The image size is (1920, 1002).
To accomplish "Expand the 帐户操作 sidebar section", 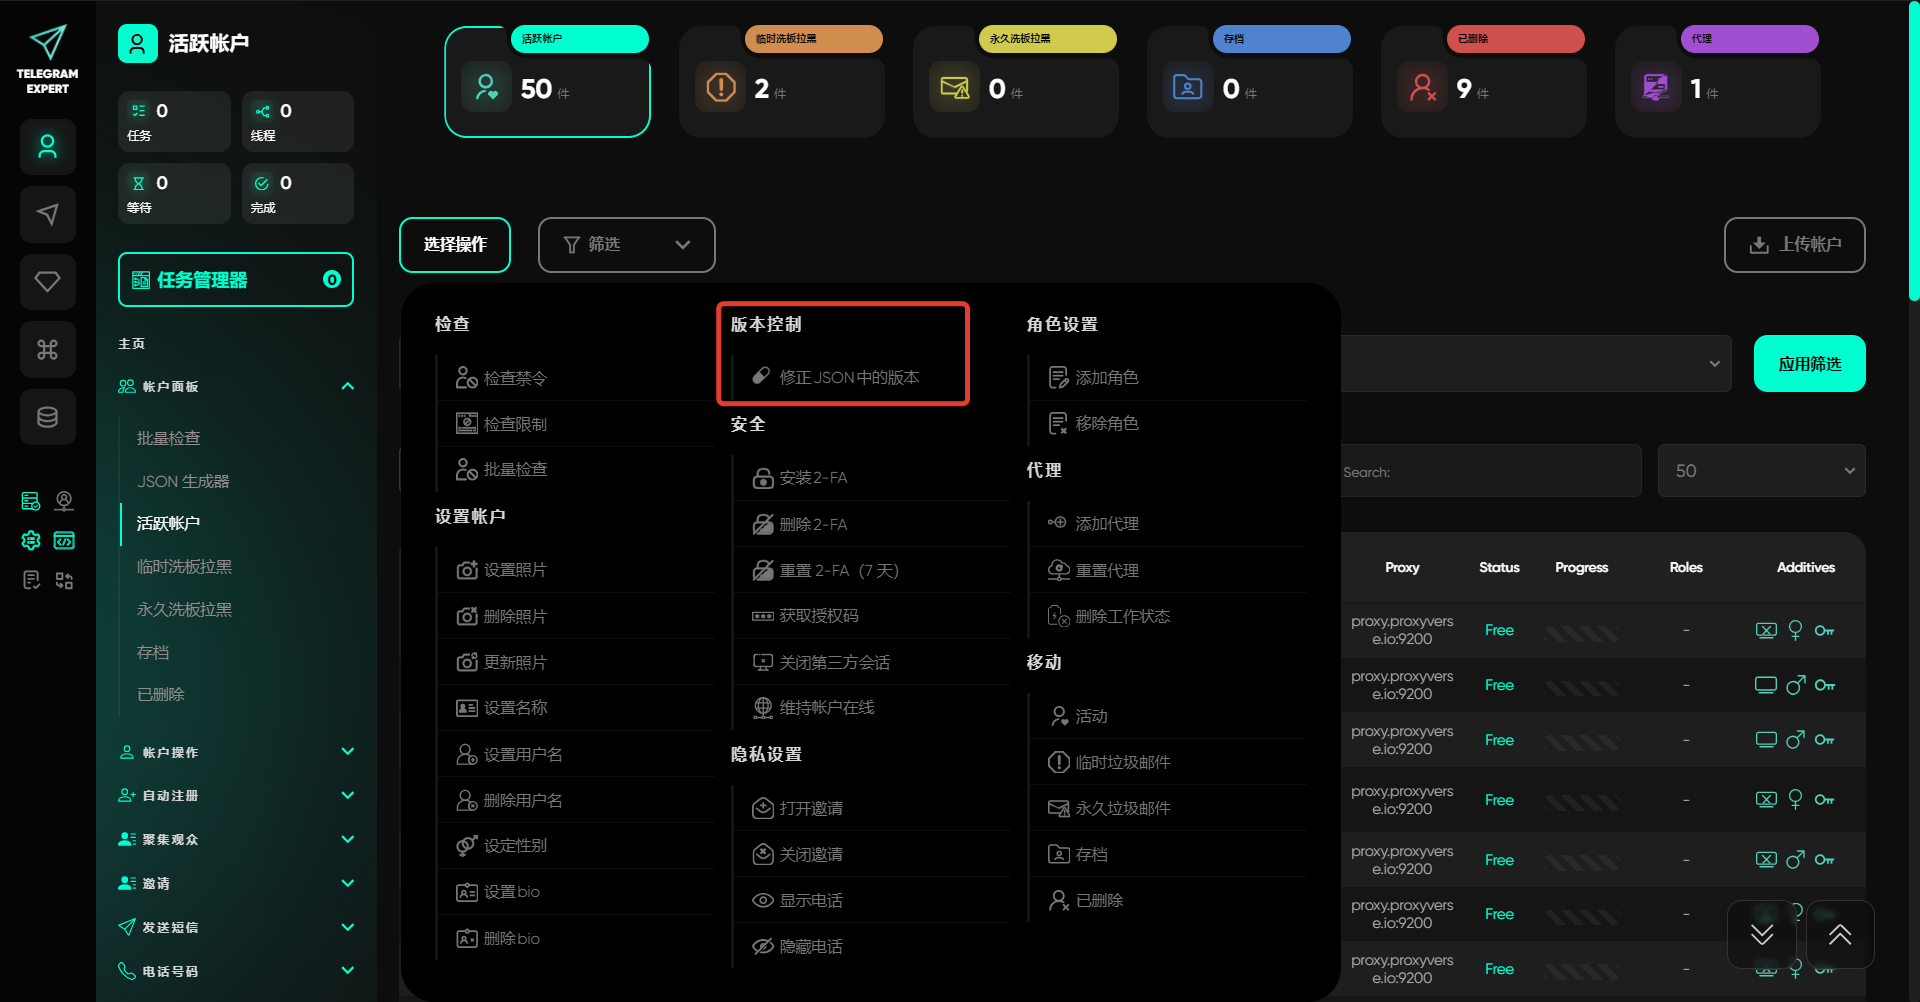I will click(236, 752).
